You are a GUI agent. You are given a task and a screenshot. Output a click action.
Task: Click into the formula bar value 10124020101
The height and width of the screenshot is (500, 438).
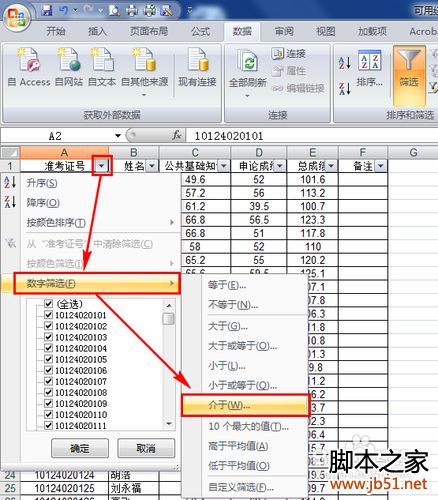click(x=229, y=136)
